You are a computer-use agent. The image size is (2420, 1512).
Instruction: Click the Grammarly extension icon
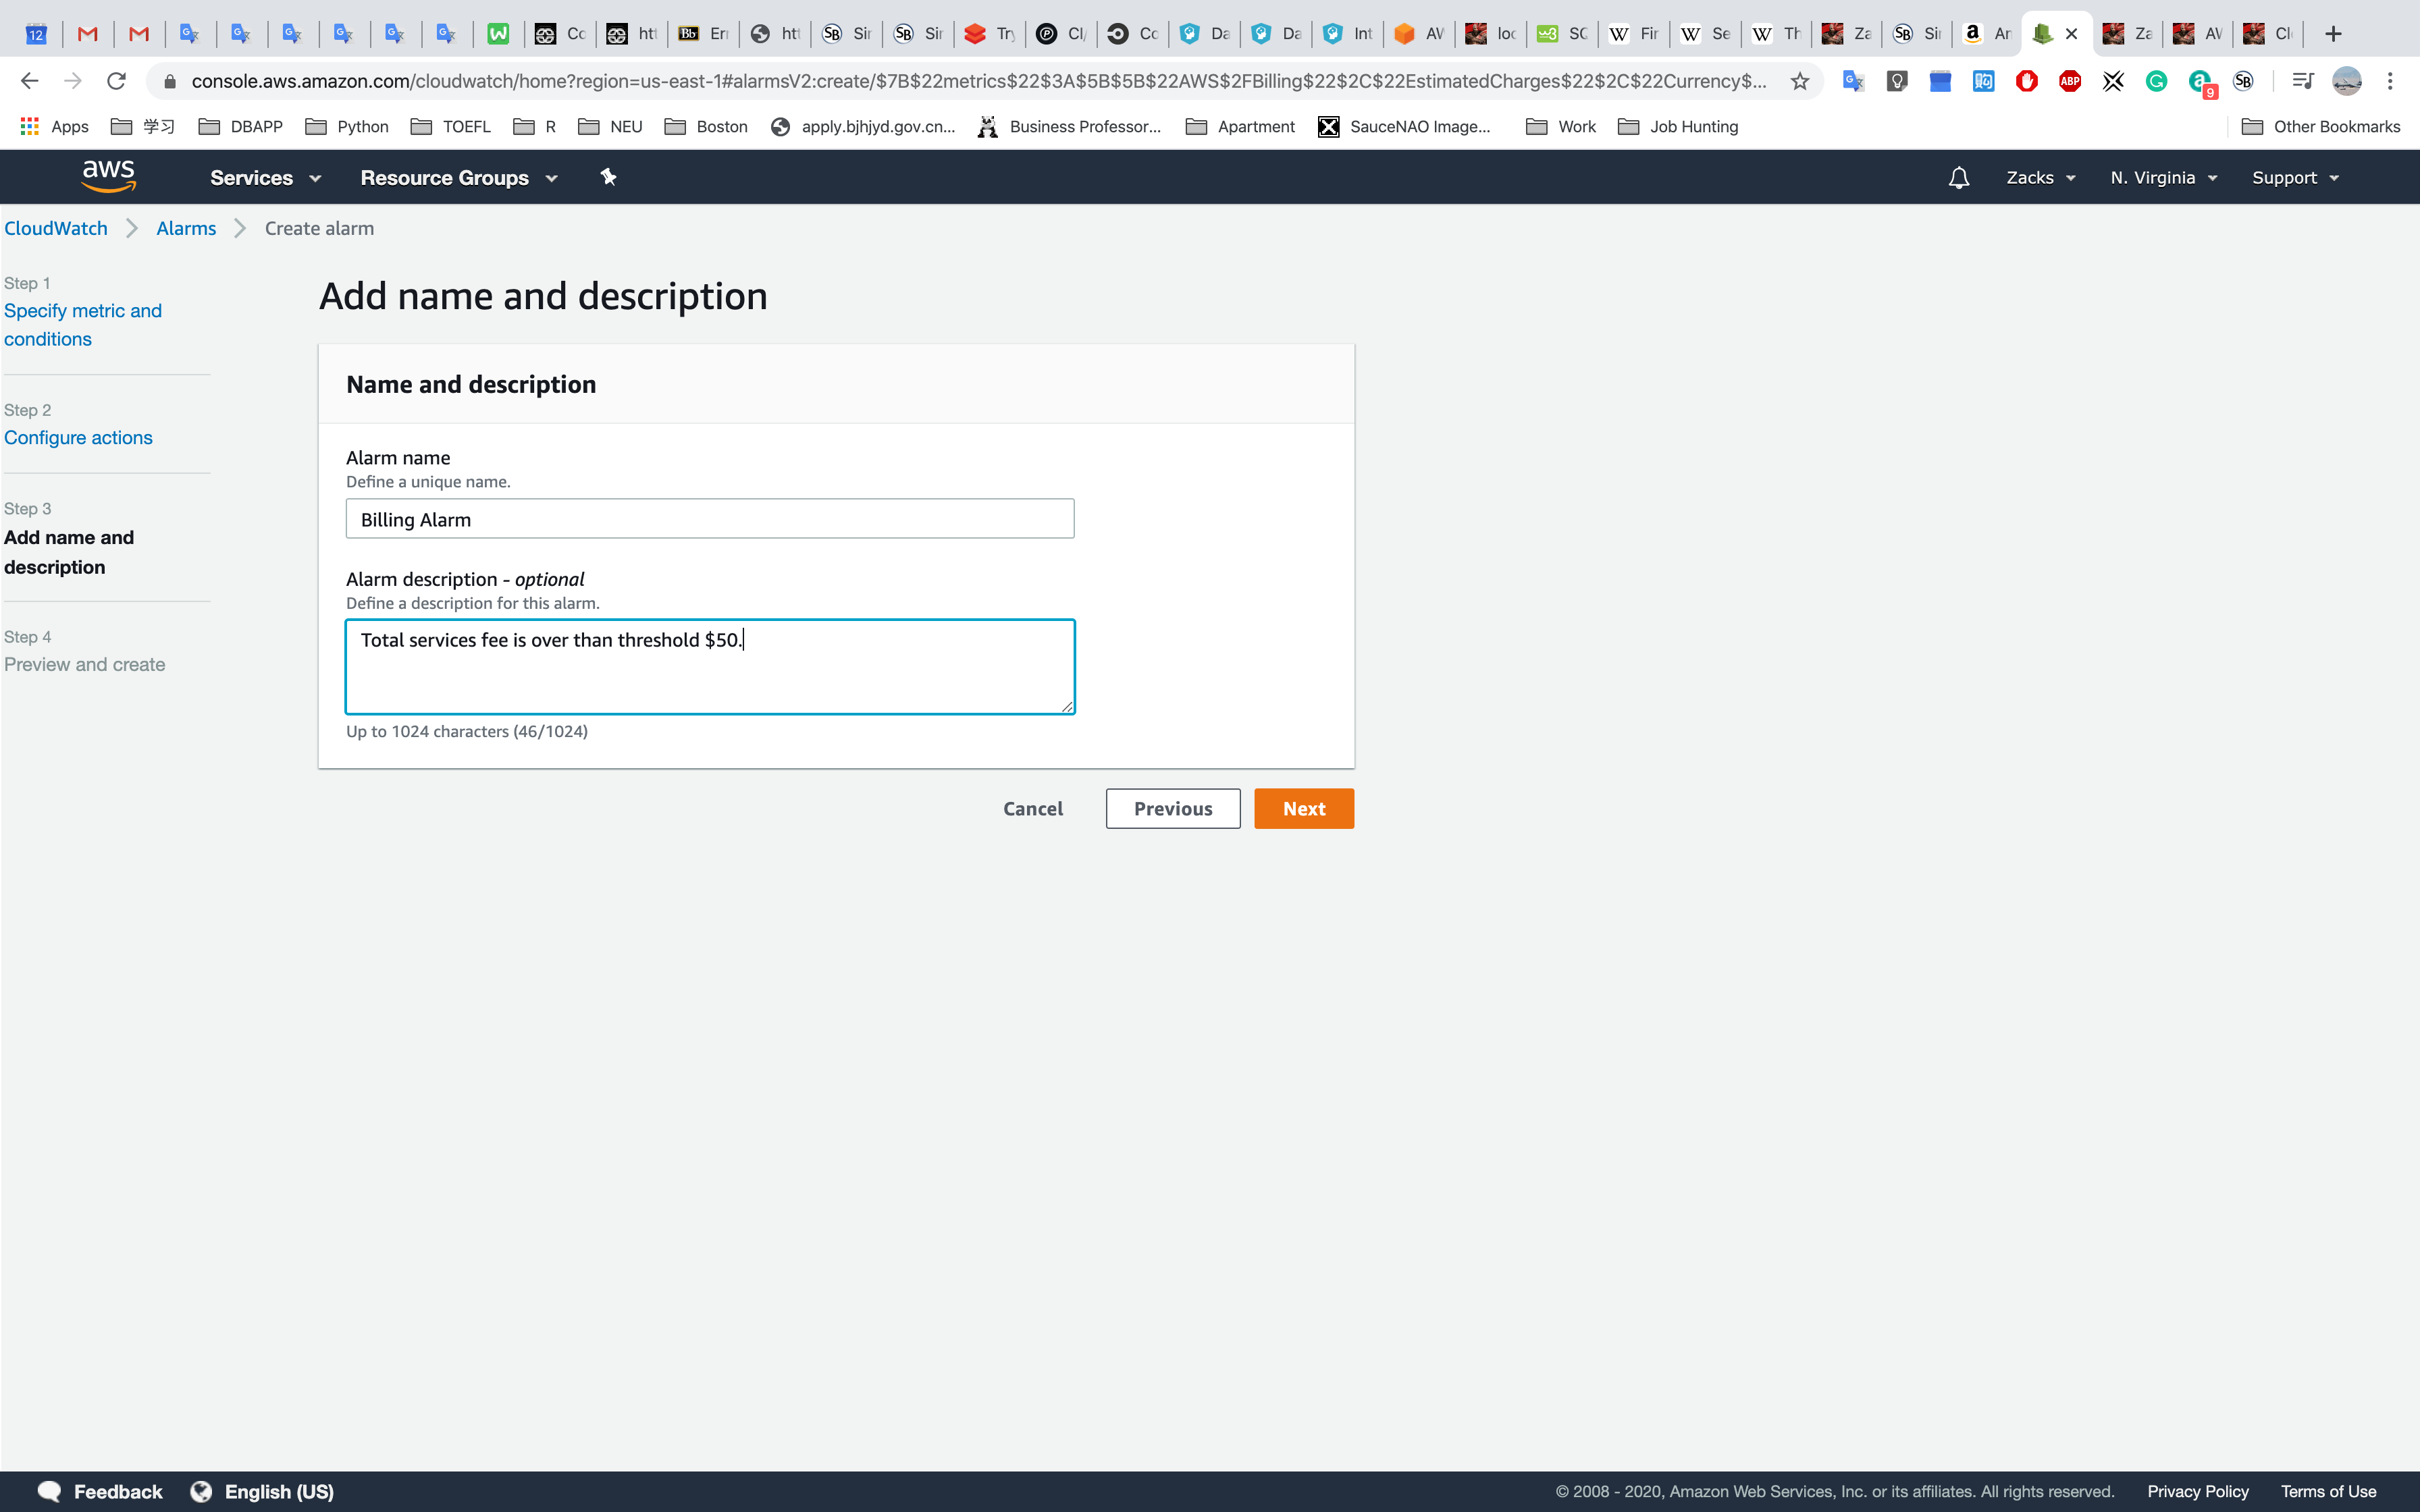coord(2156,81)
